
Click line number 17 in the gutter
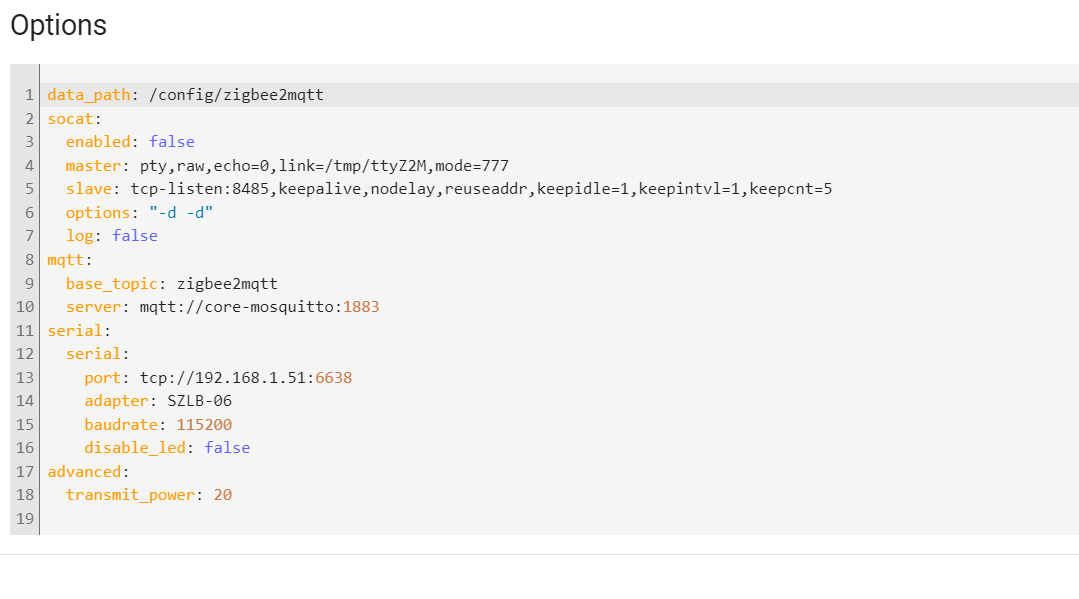26,471
